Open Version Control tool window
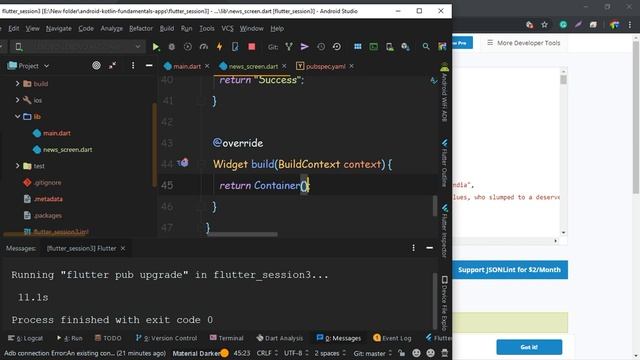The width and height of the screenshot is (640, 360). 166,338
